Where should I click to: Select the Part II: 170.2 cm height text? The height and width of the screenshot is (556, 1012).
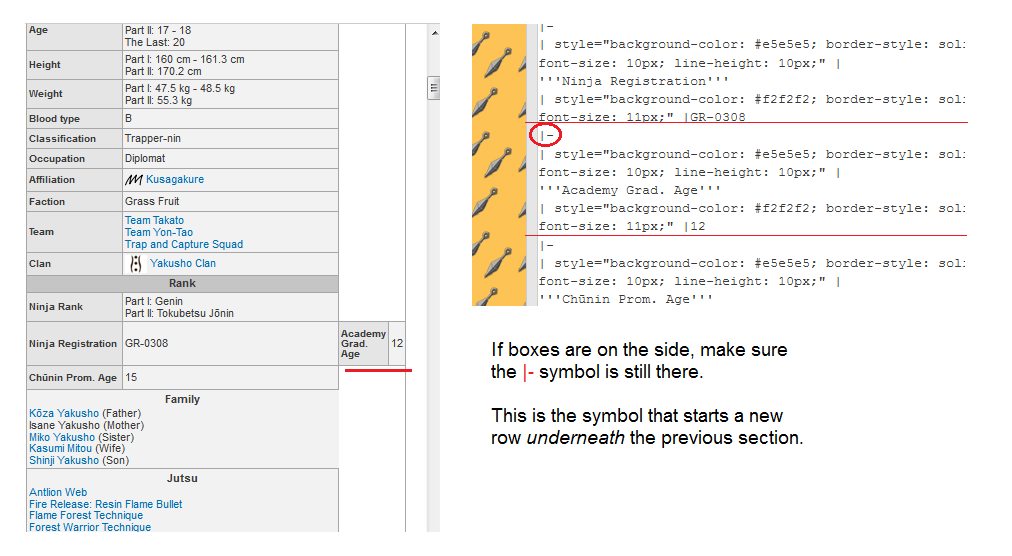click(x=163, y=72)
